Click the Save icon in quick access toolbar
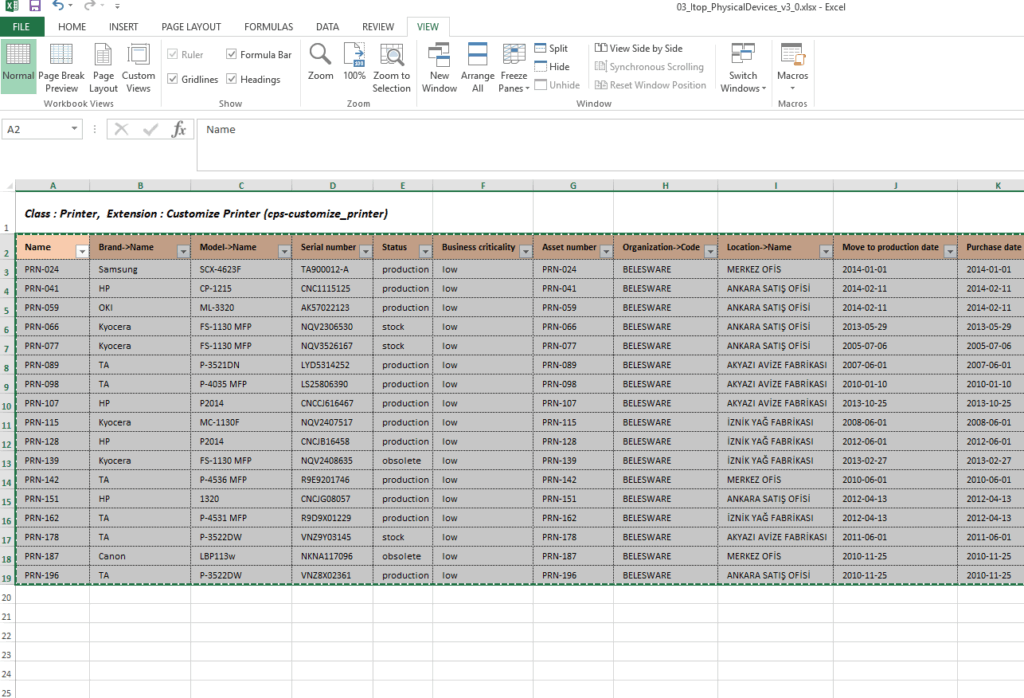1024x698 pixels. 34,7
